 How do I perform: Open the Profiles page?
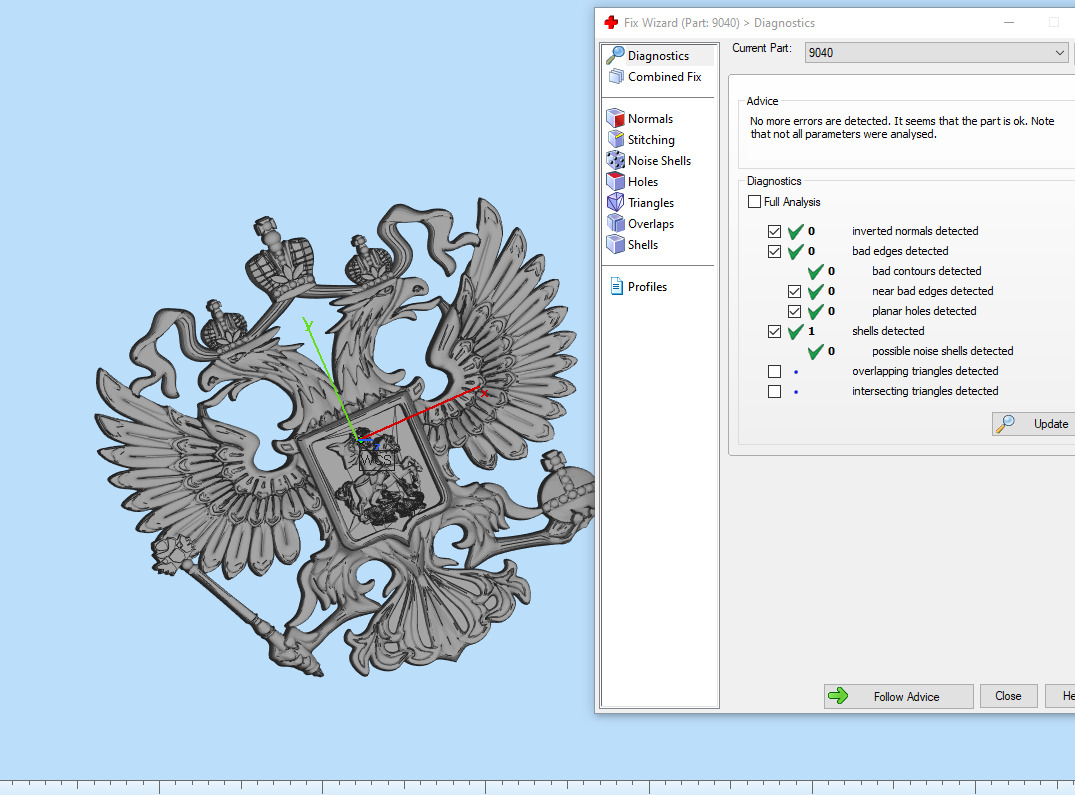coord(647,286)
